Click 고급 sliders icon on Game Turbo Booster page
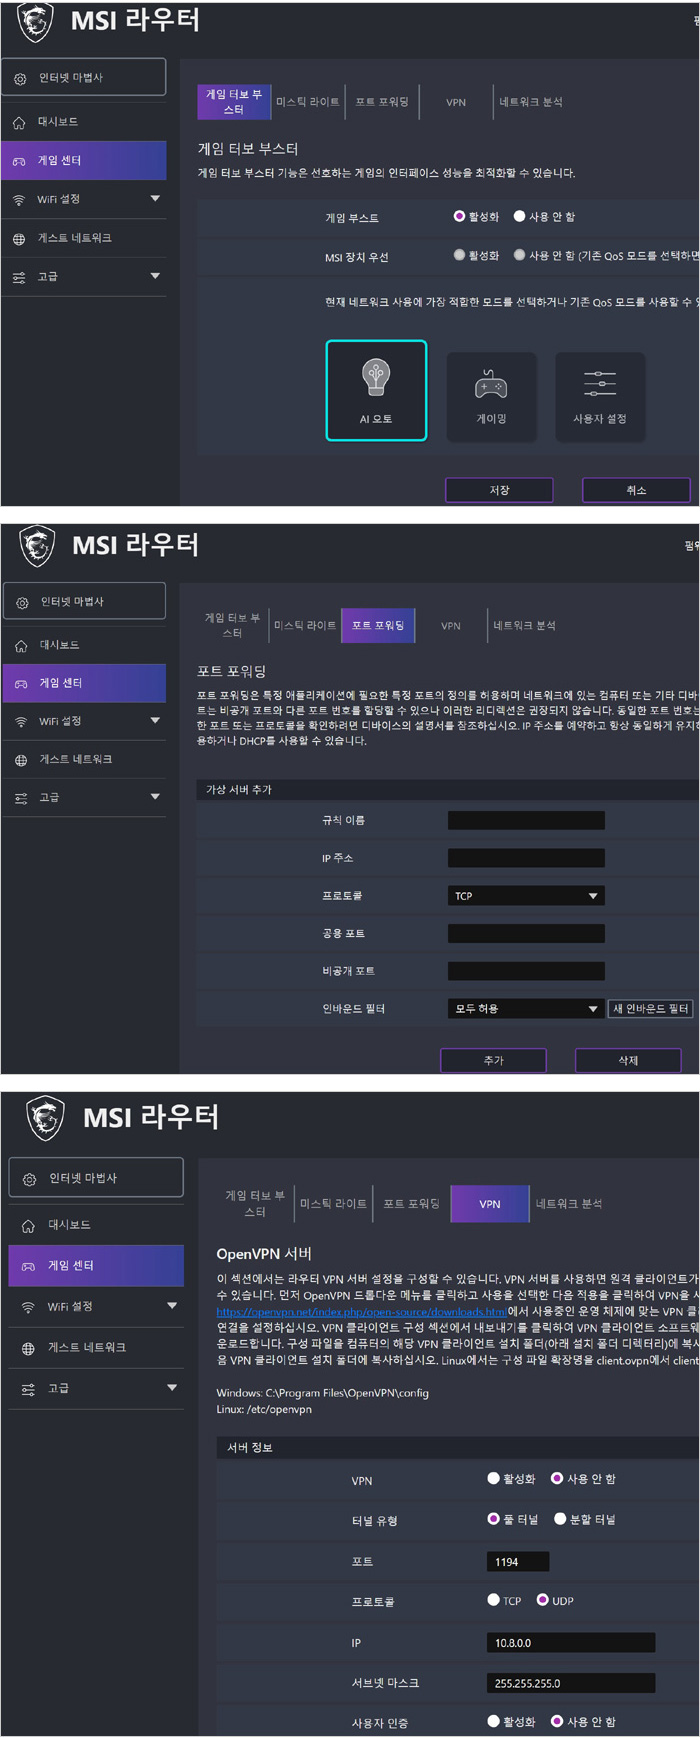Image resolution: width=700 pixels, height=1740 pixels. coord(19,277)
